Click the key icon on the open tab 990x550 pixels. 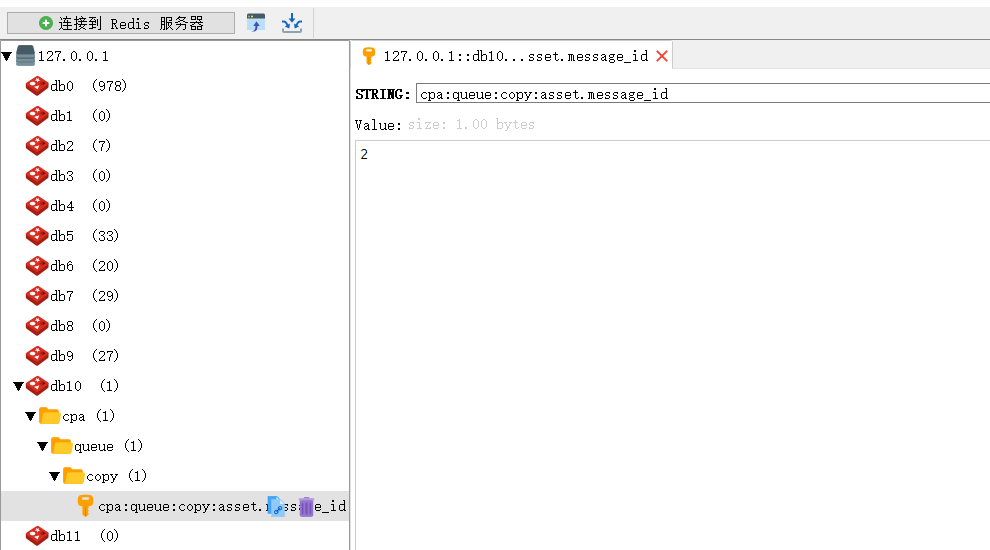coord(369,56)
